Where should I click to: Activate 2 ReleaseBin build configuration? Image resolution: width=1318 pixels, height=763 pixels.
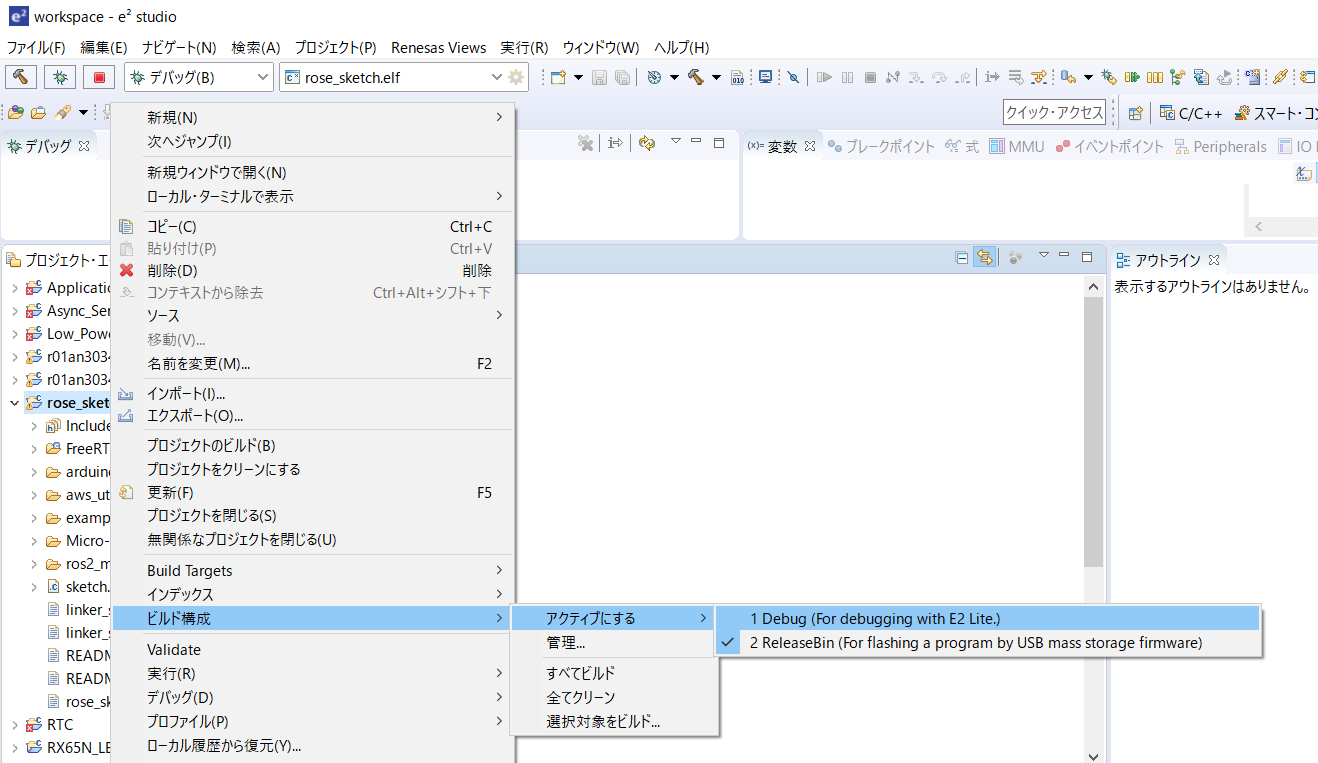point(988,642)
